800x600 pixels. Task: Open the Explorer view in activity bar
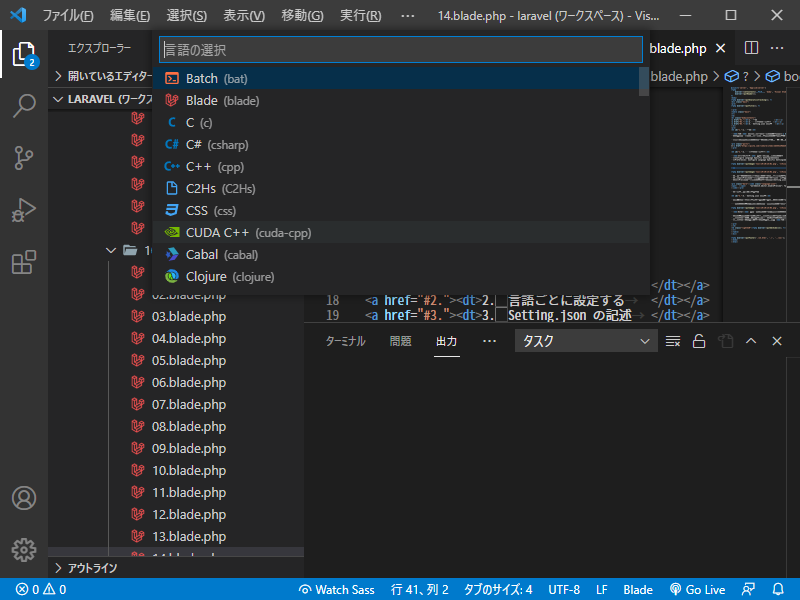(x=24, y=54)
